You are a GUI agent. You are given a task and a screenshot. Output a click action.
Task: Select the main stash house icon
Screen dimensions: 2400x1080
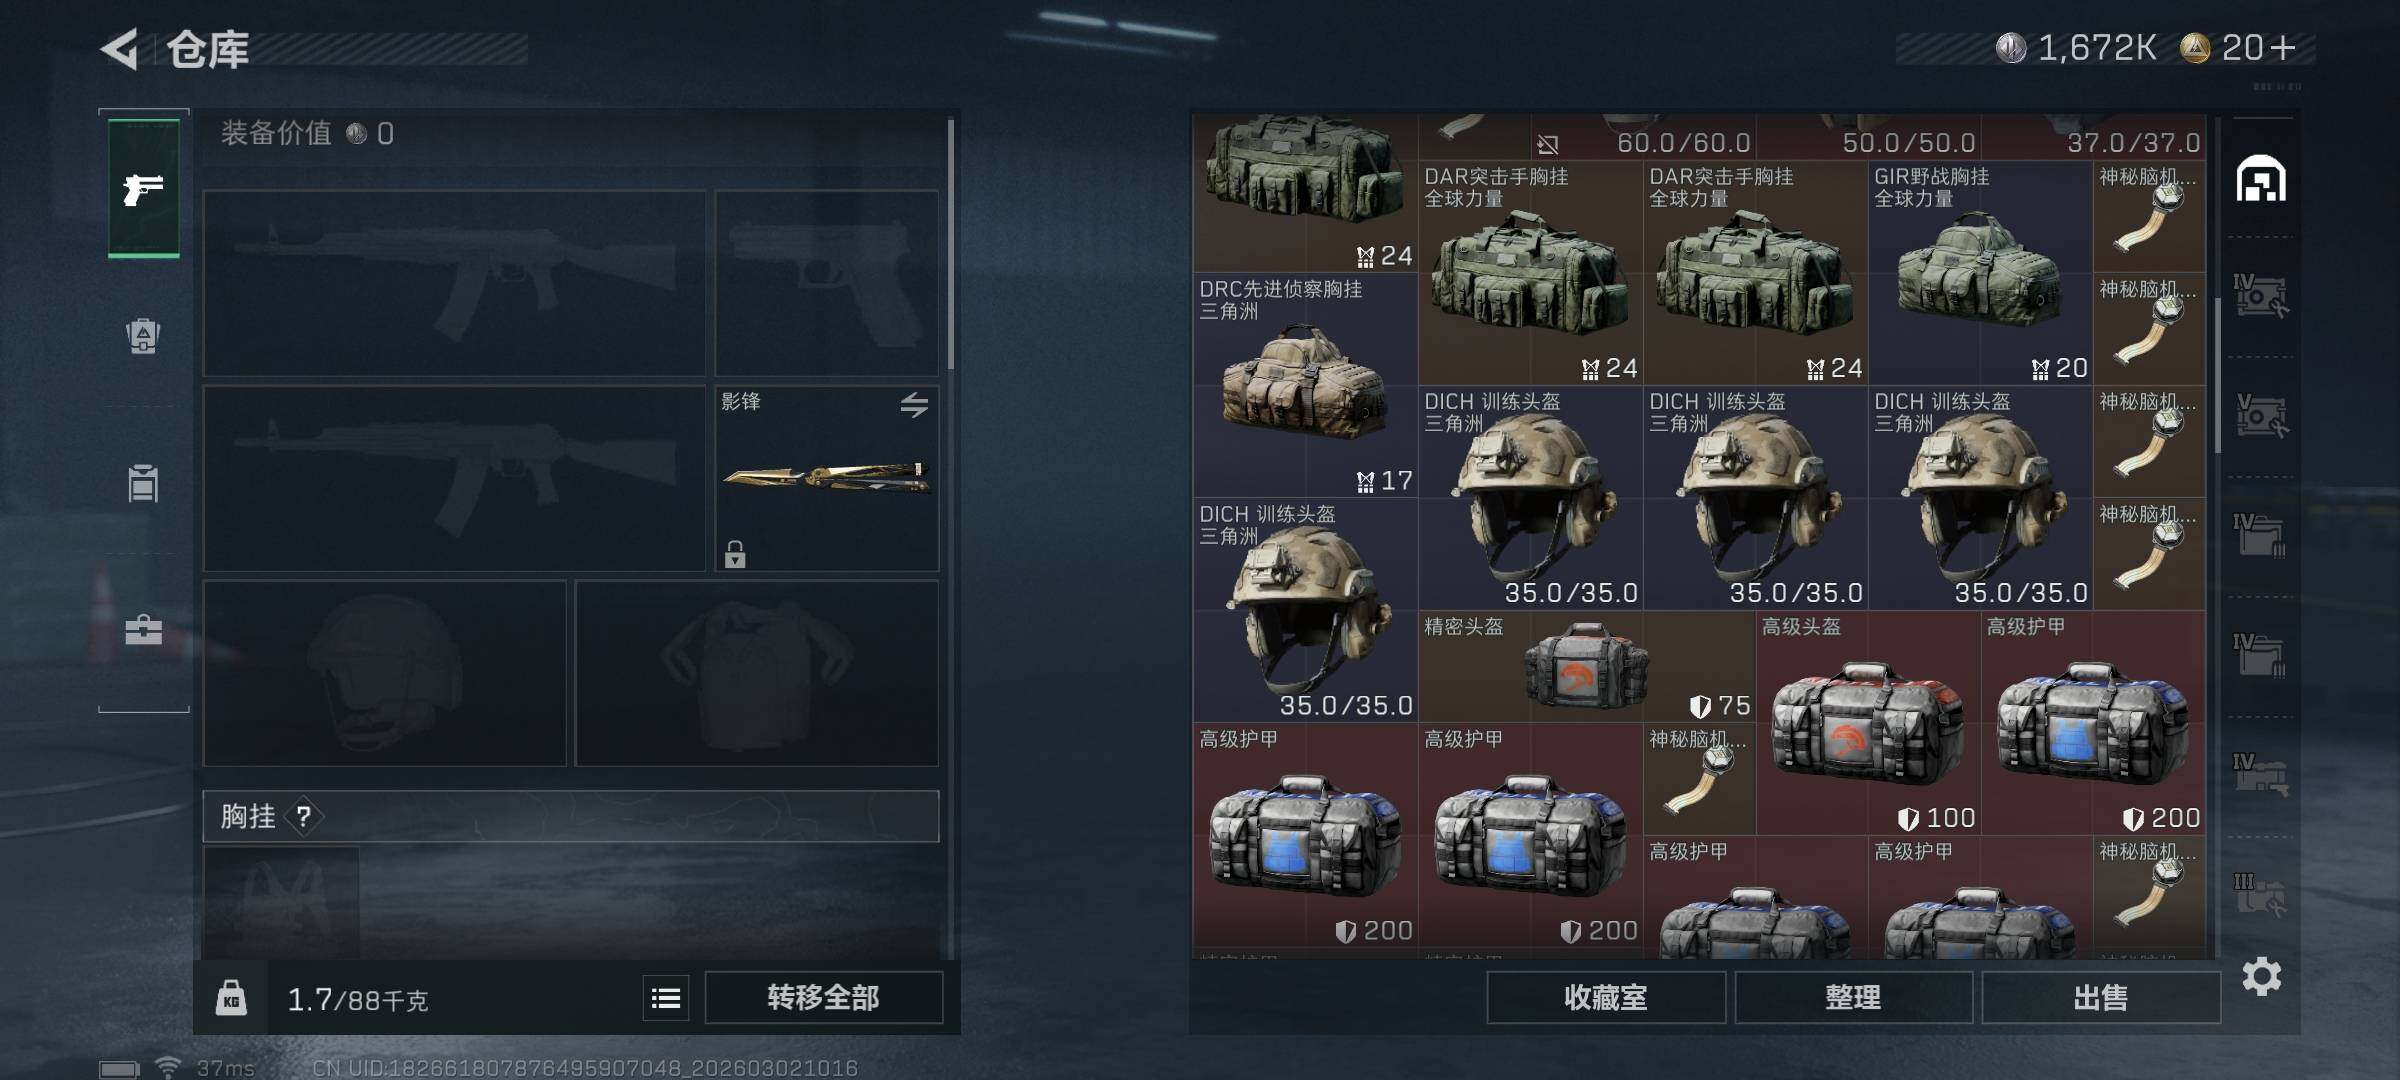coord(2261,180)
